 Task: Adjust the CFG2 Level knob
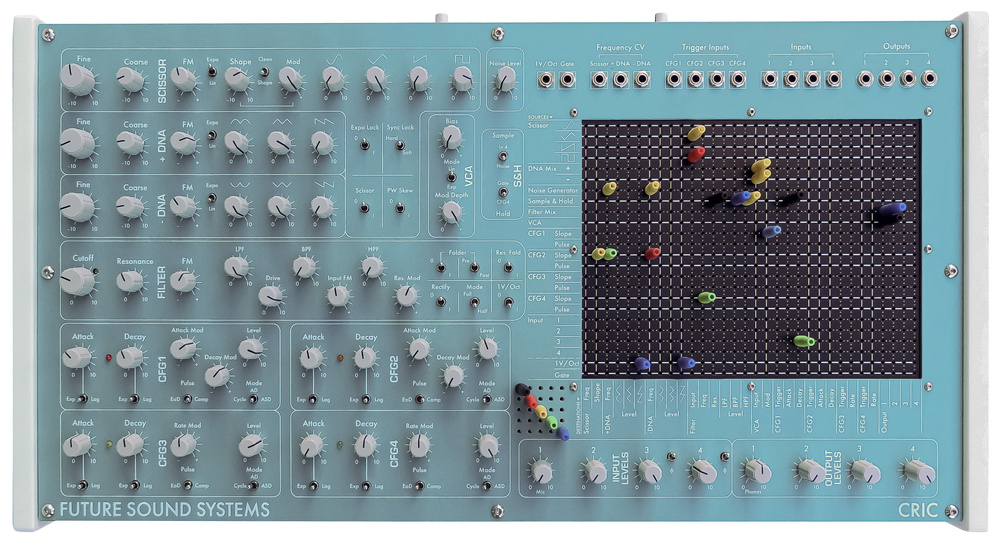[487, 349]
